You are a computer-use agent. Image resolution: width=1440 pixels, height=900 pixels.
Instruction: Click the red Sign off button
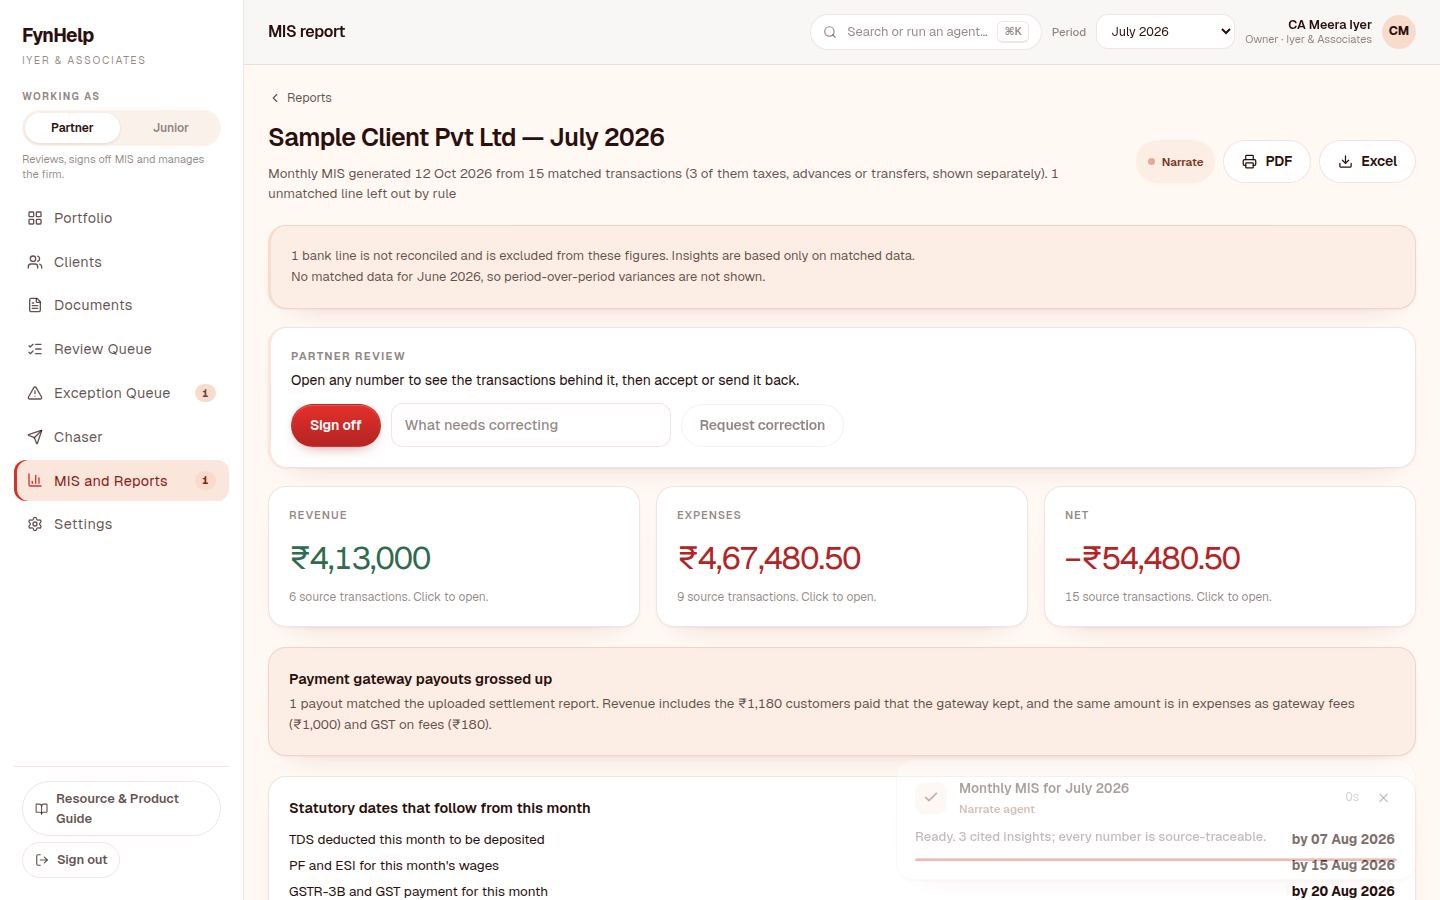coord(335,425)
